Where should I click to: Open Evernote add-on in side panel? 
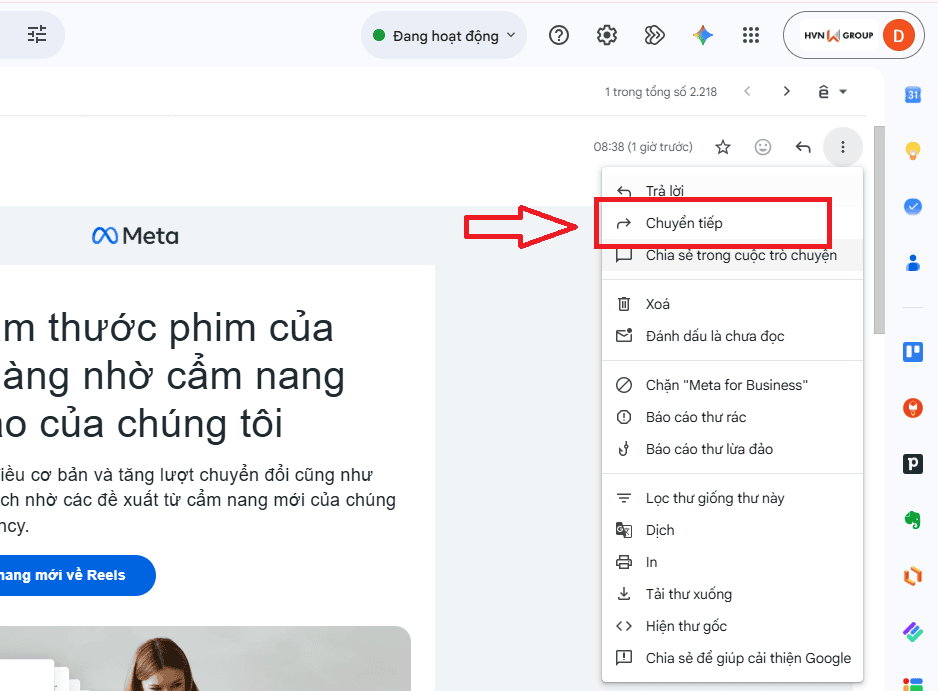pos(913,520)
